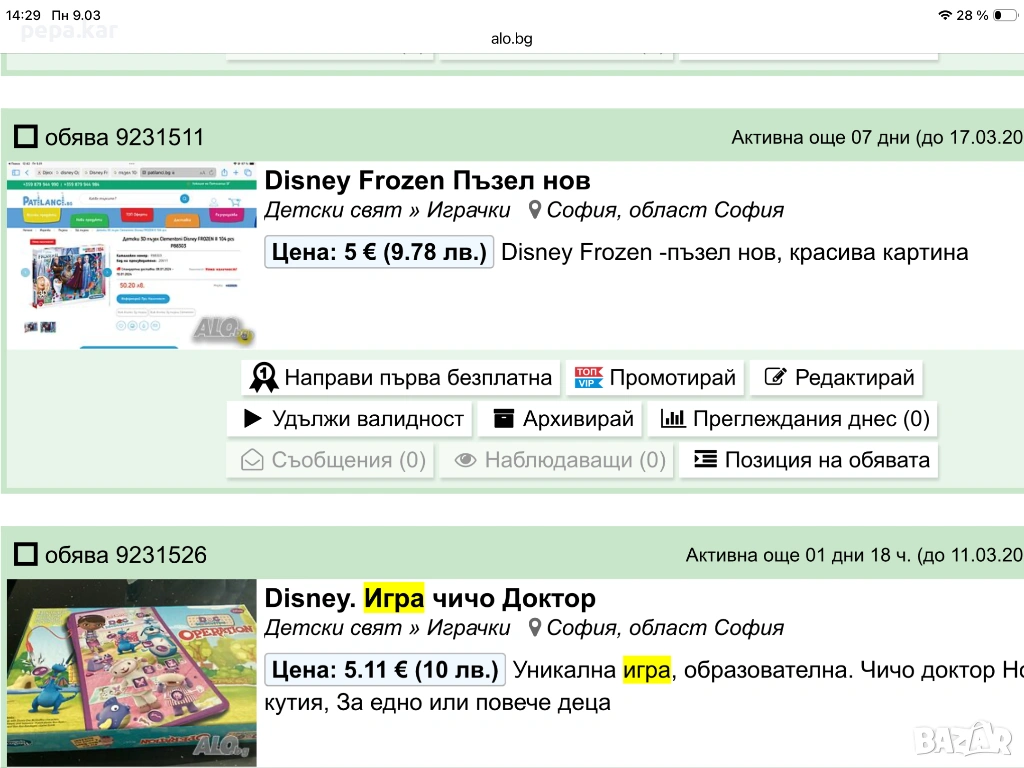The image size is (1024, 768).
Task: Tick checkbox for listing 9231526
Action: tap(27, 555)
